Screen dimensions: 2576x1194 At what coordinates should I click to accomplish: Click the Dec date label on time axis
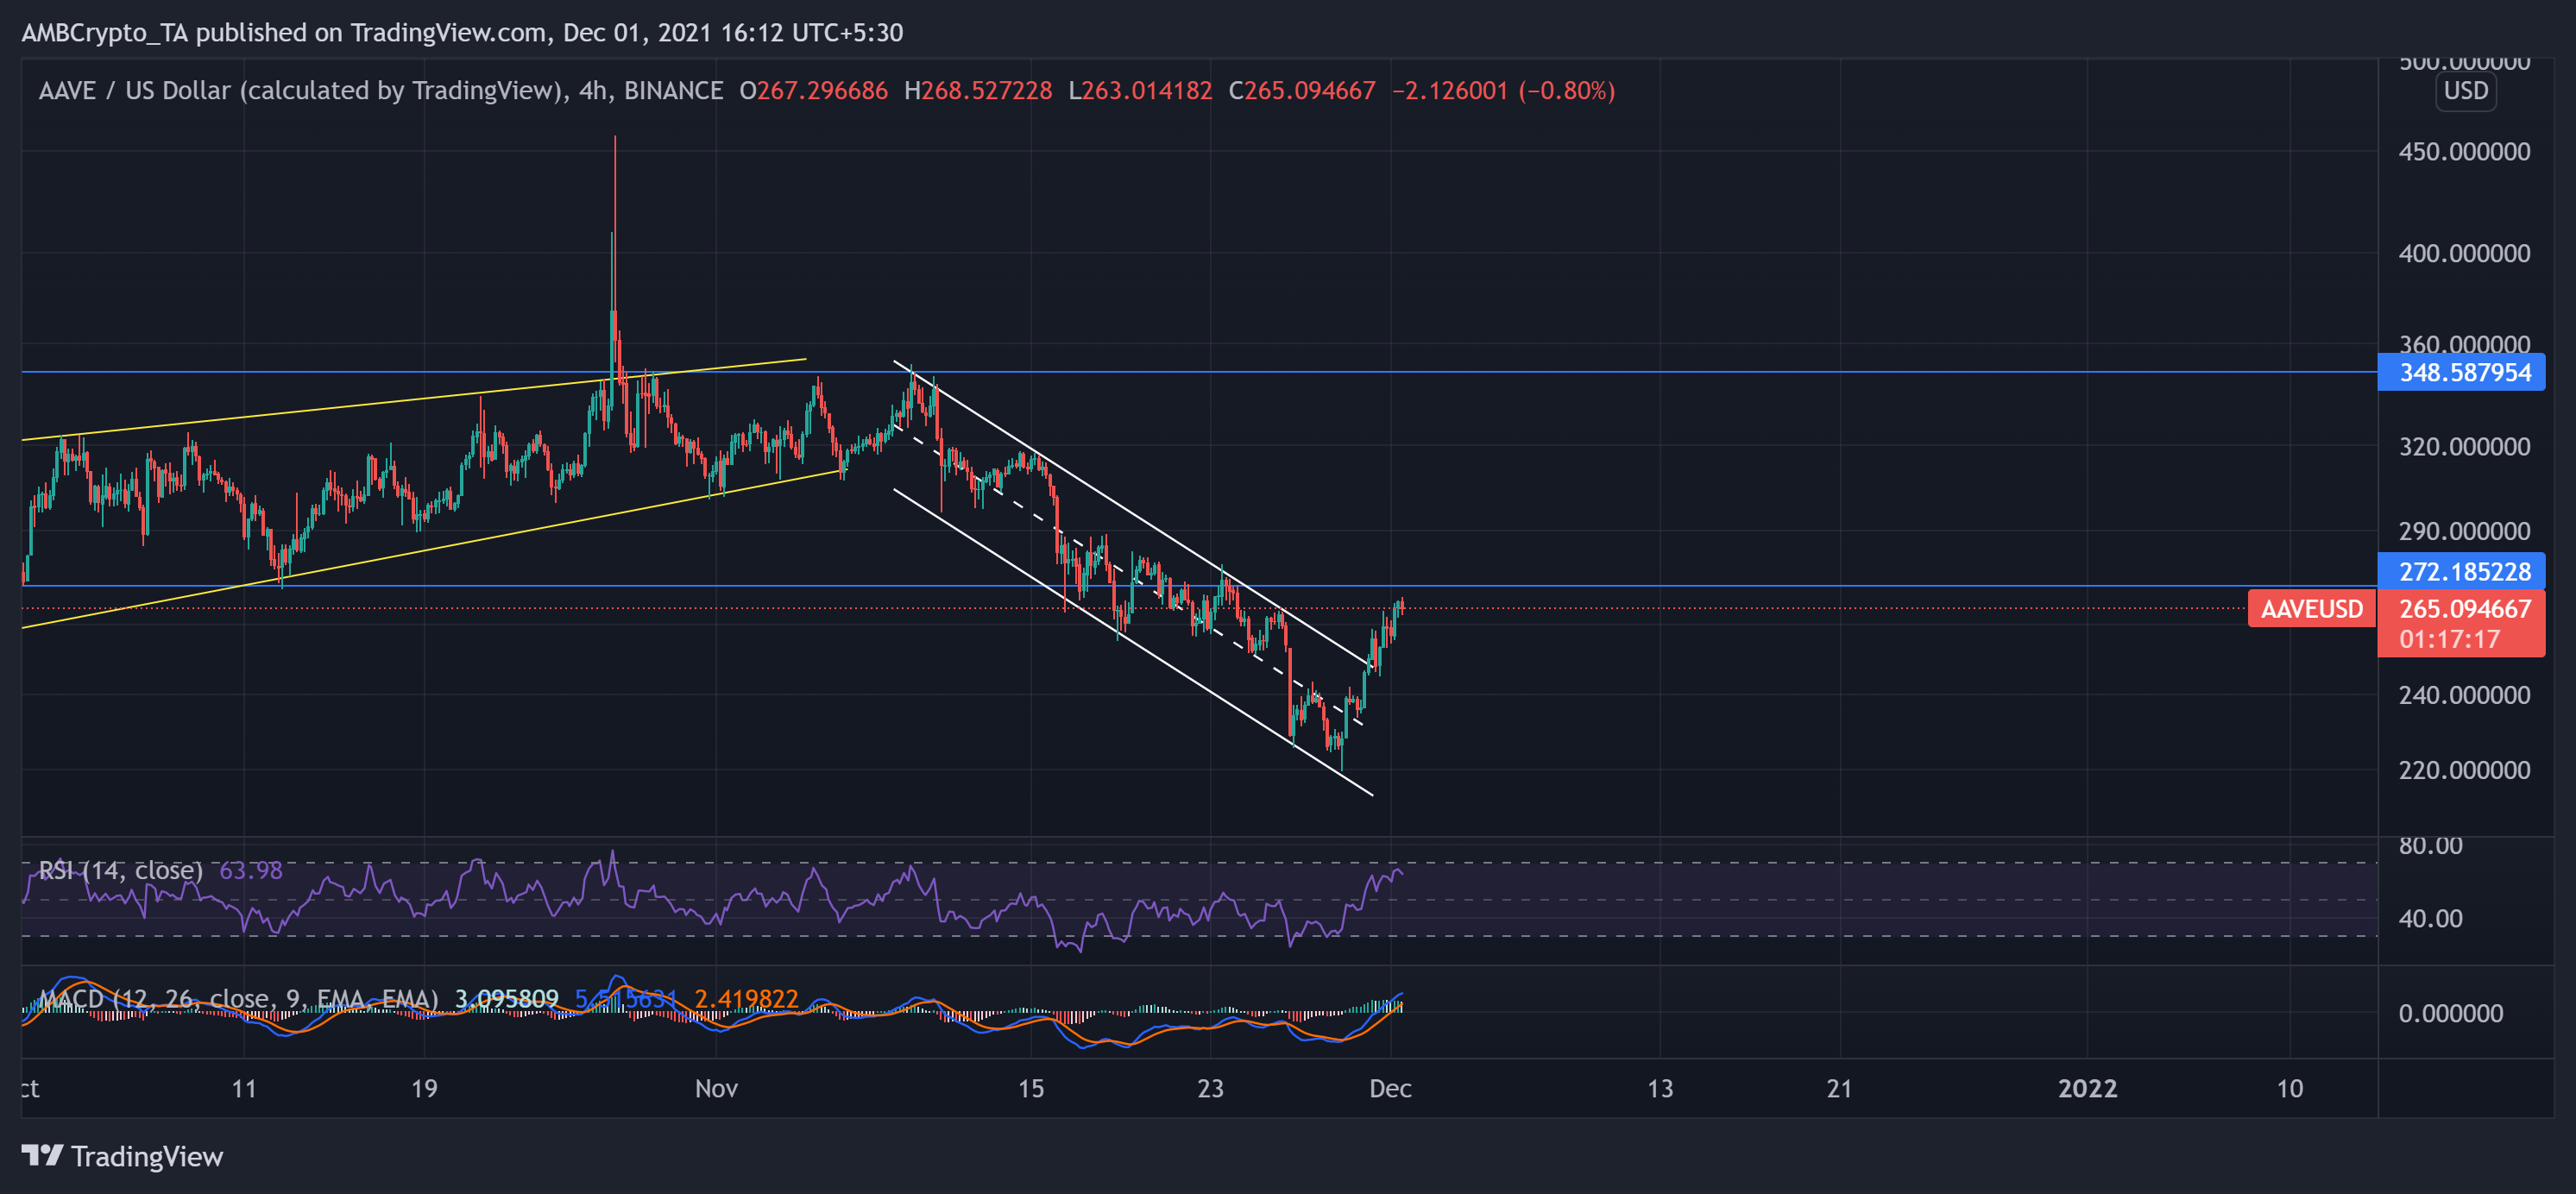(x=1389, y=1088)
